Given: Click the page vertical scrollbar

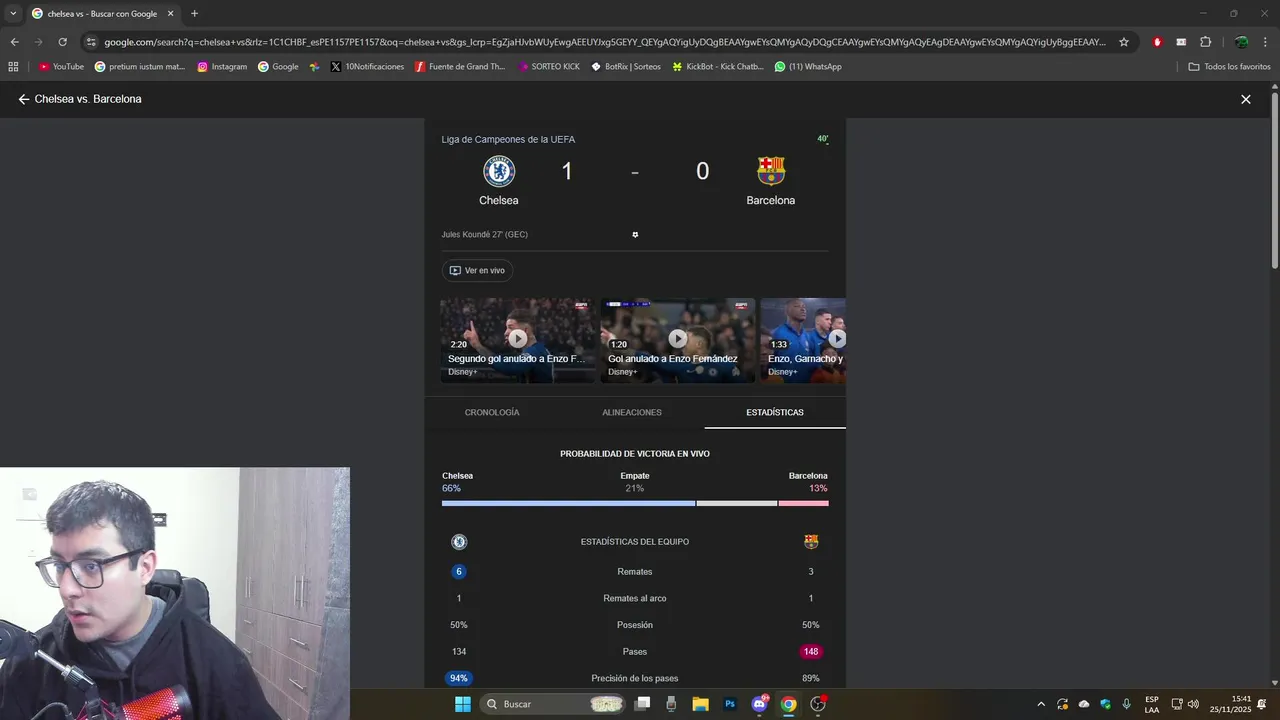Looking at the screenshot, I should click(x=1274, y=180).
